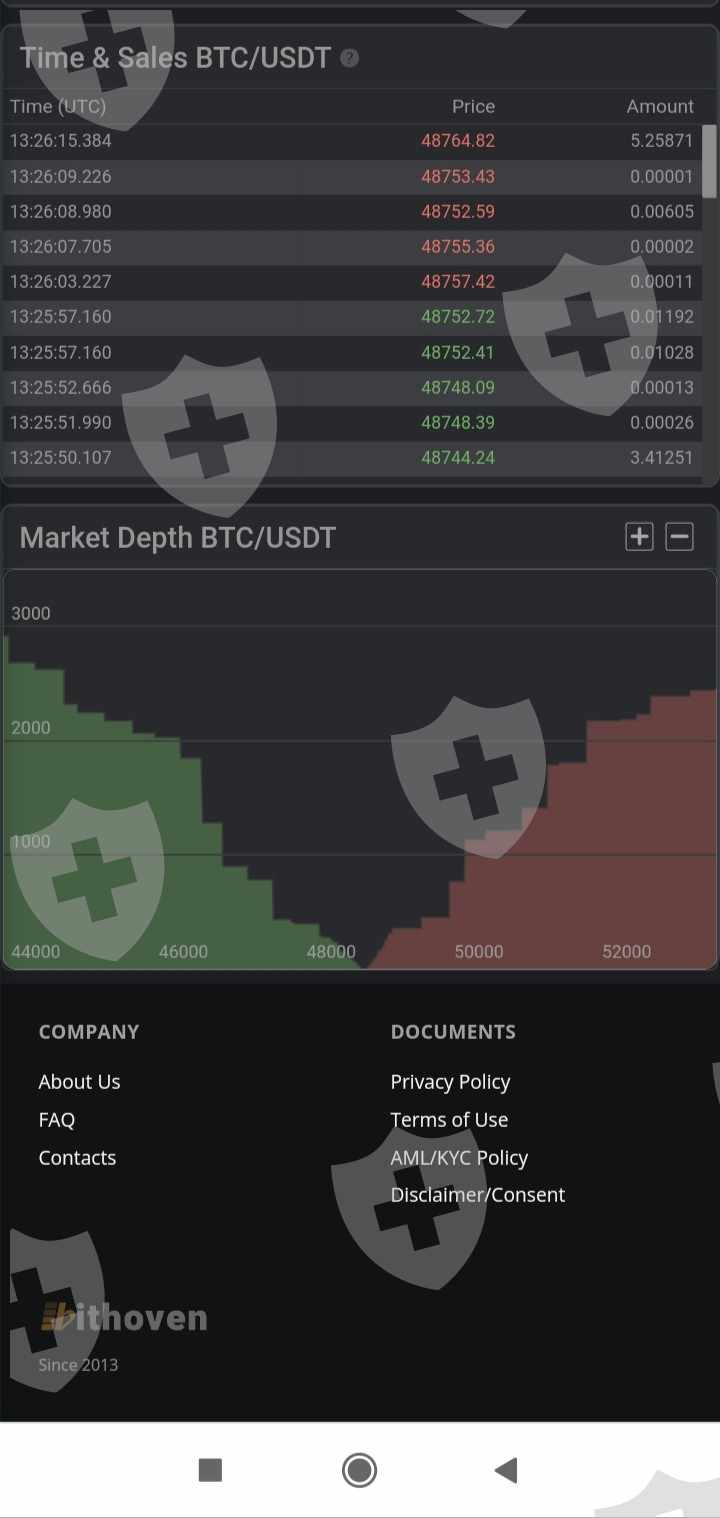Viewport: 720px width, 1518px height.
Task: Open the Disclaimer/Consent link
Action: (x=477, y=1195)
